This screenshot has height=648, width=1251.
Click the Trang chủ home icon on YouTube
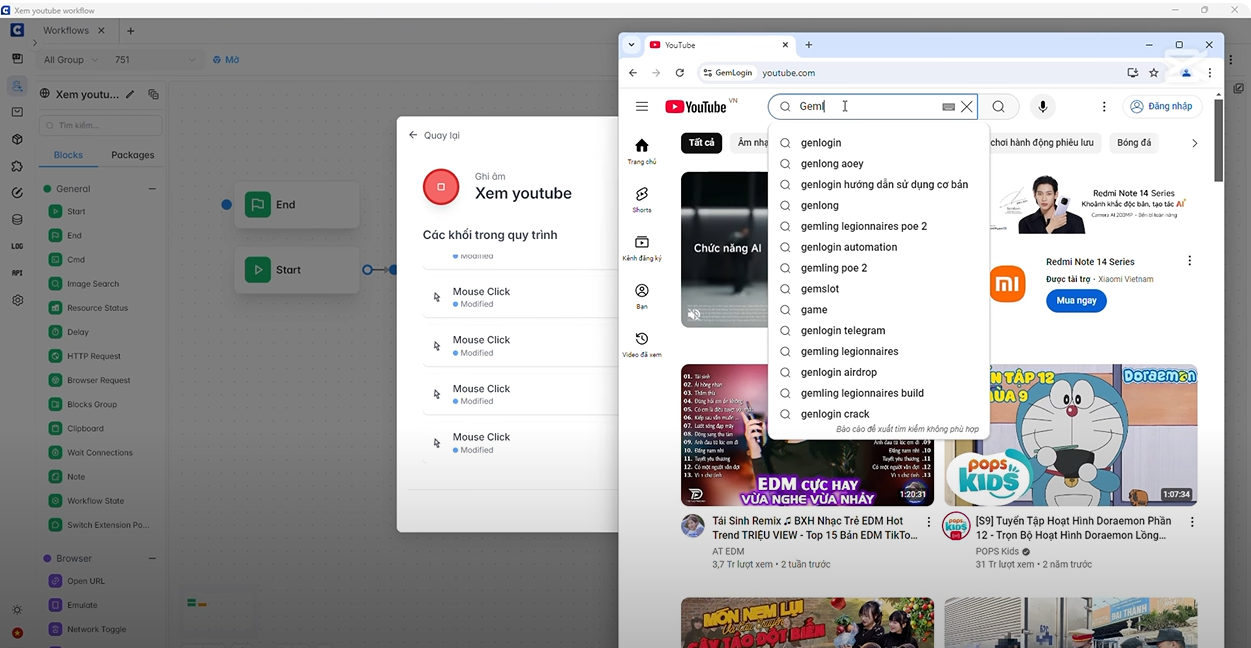pos(641,146)
